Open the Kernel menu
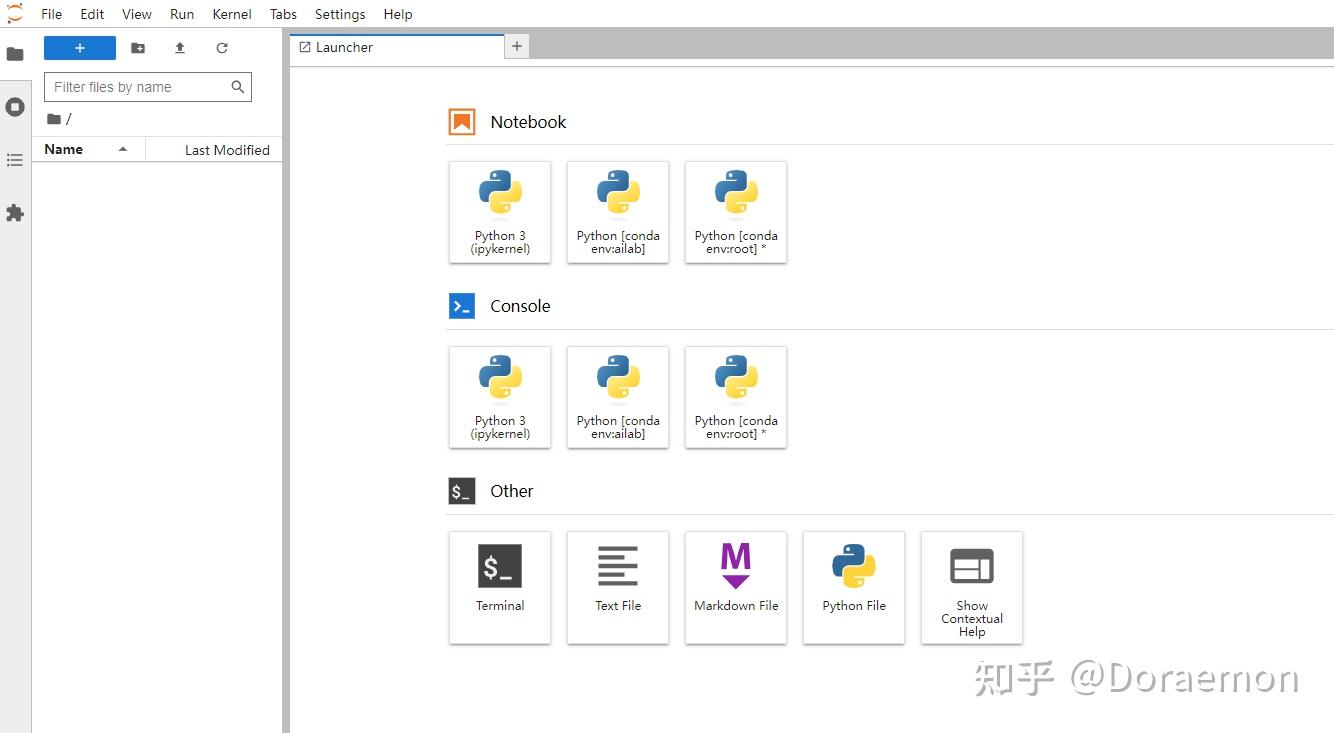 pyautogui.click(x=232, y=14)
